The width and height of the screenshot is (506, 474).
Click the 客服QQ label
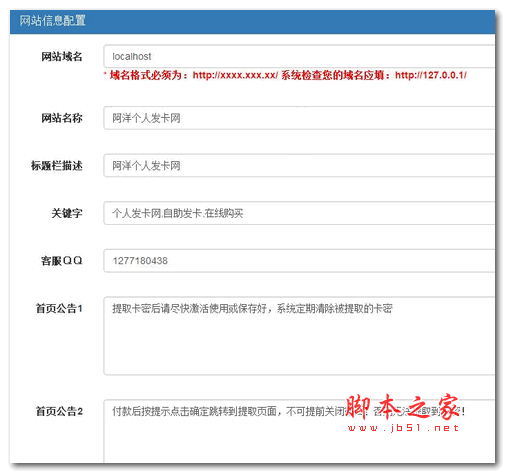pyautogui.click(x=62, y=261)
